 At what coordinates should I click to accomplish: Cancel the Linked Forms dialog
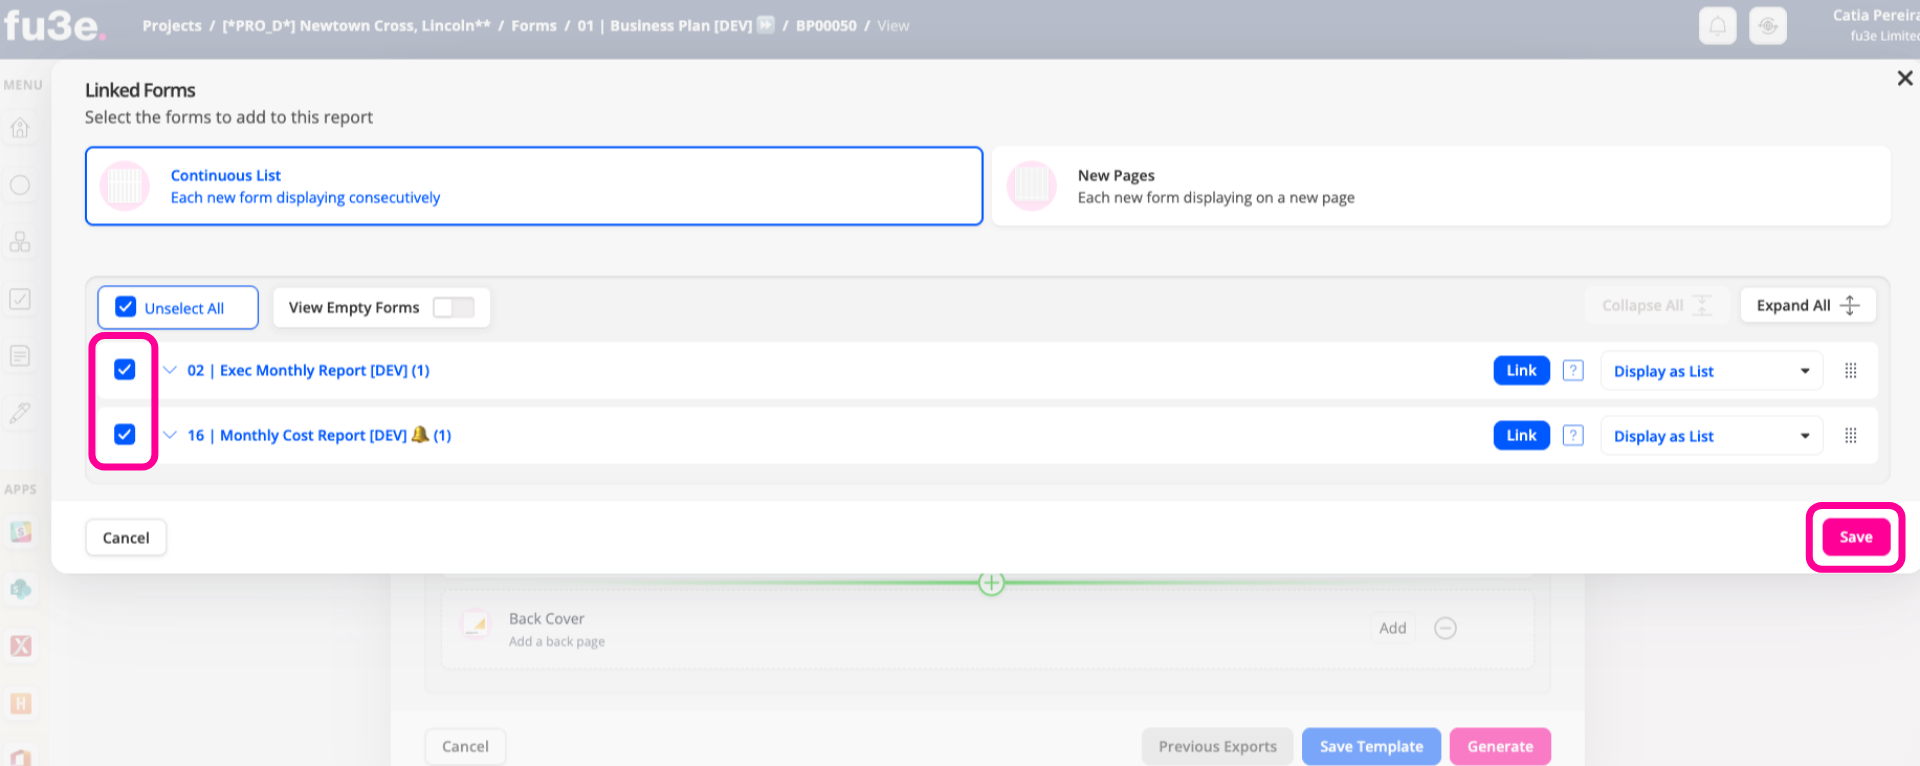pyautogui.click(x=126, y=538)
